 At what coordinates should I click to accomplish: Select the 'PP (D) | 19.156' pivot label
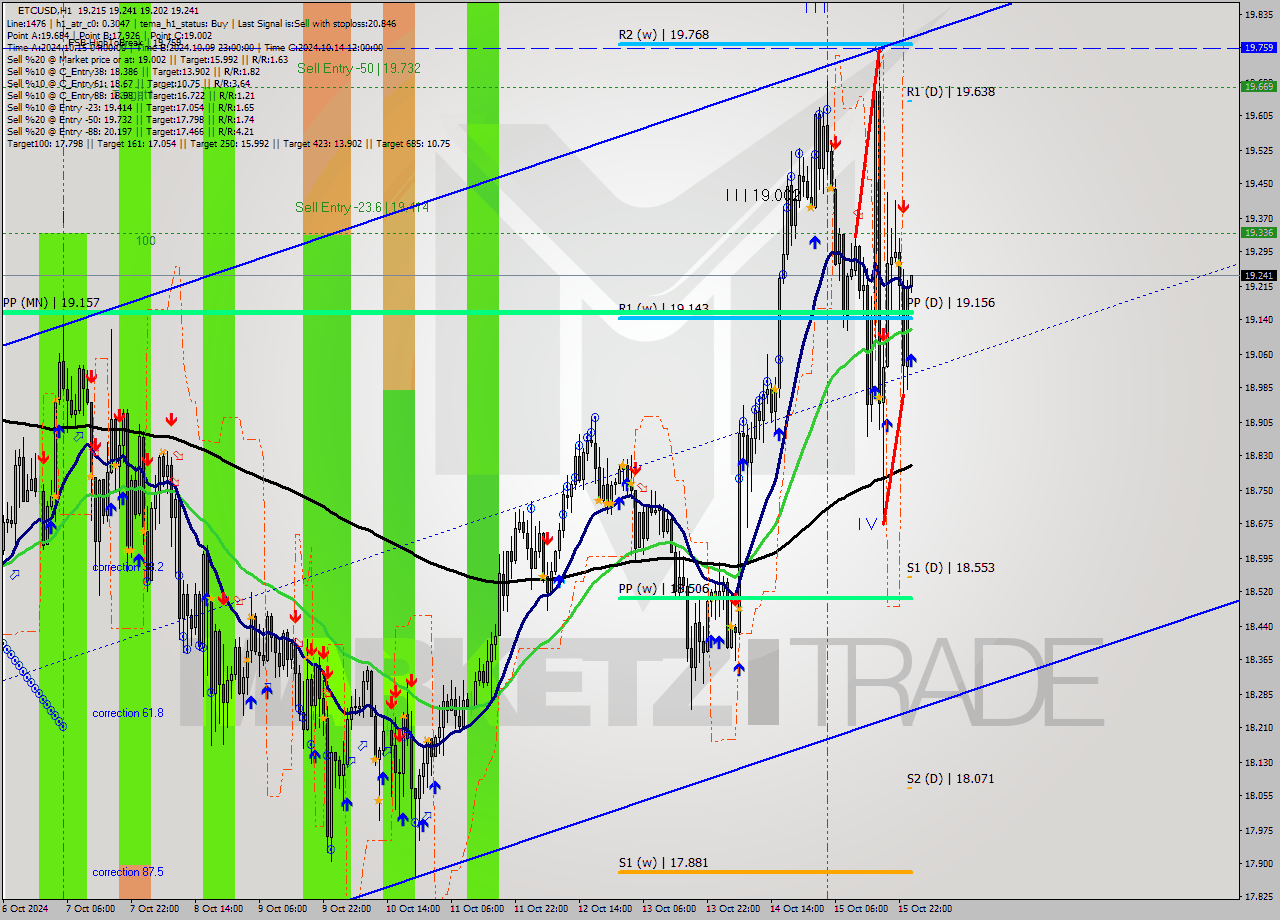click(x=950, y=303)
